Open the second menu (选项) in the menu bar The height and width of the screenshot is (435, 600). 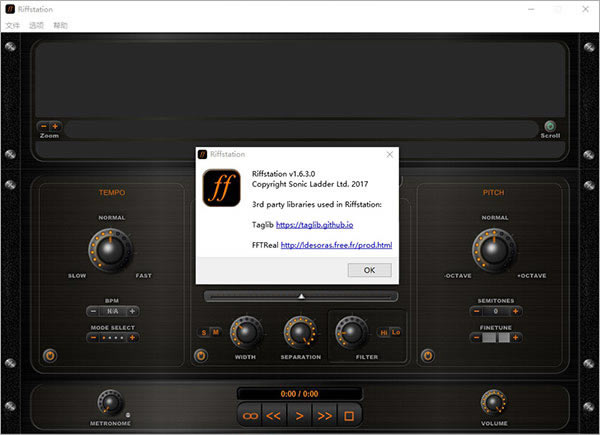point(36,25)
